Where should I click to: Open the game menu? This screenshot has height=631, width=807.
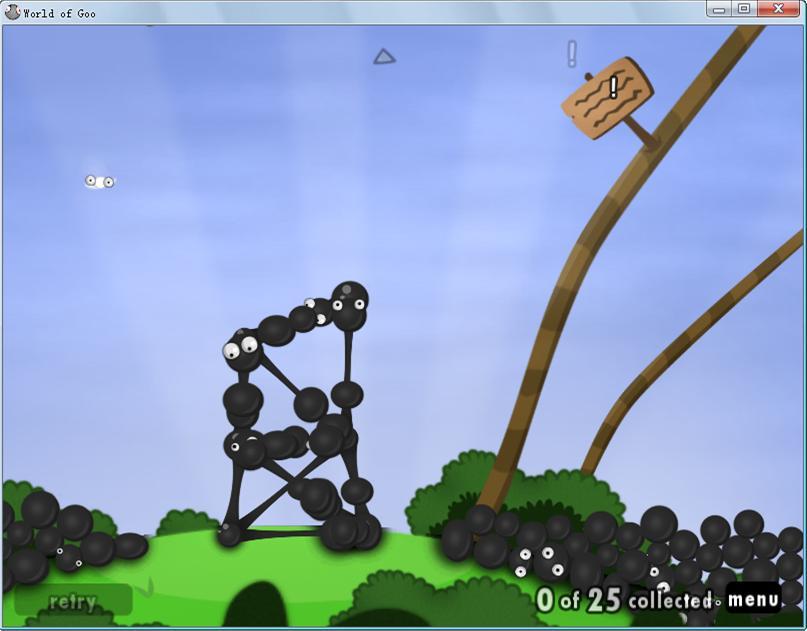(753, 599)
